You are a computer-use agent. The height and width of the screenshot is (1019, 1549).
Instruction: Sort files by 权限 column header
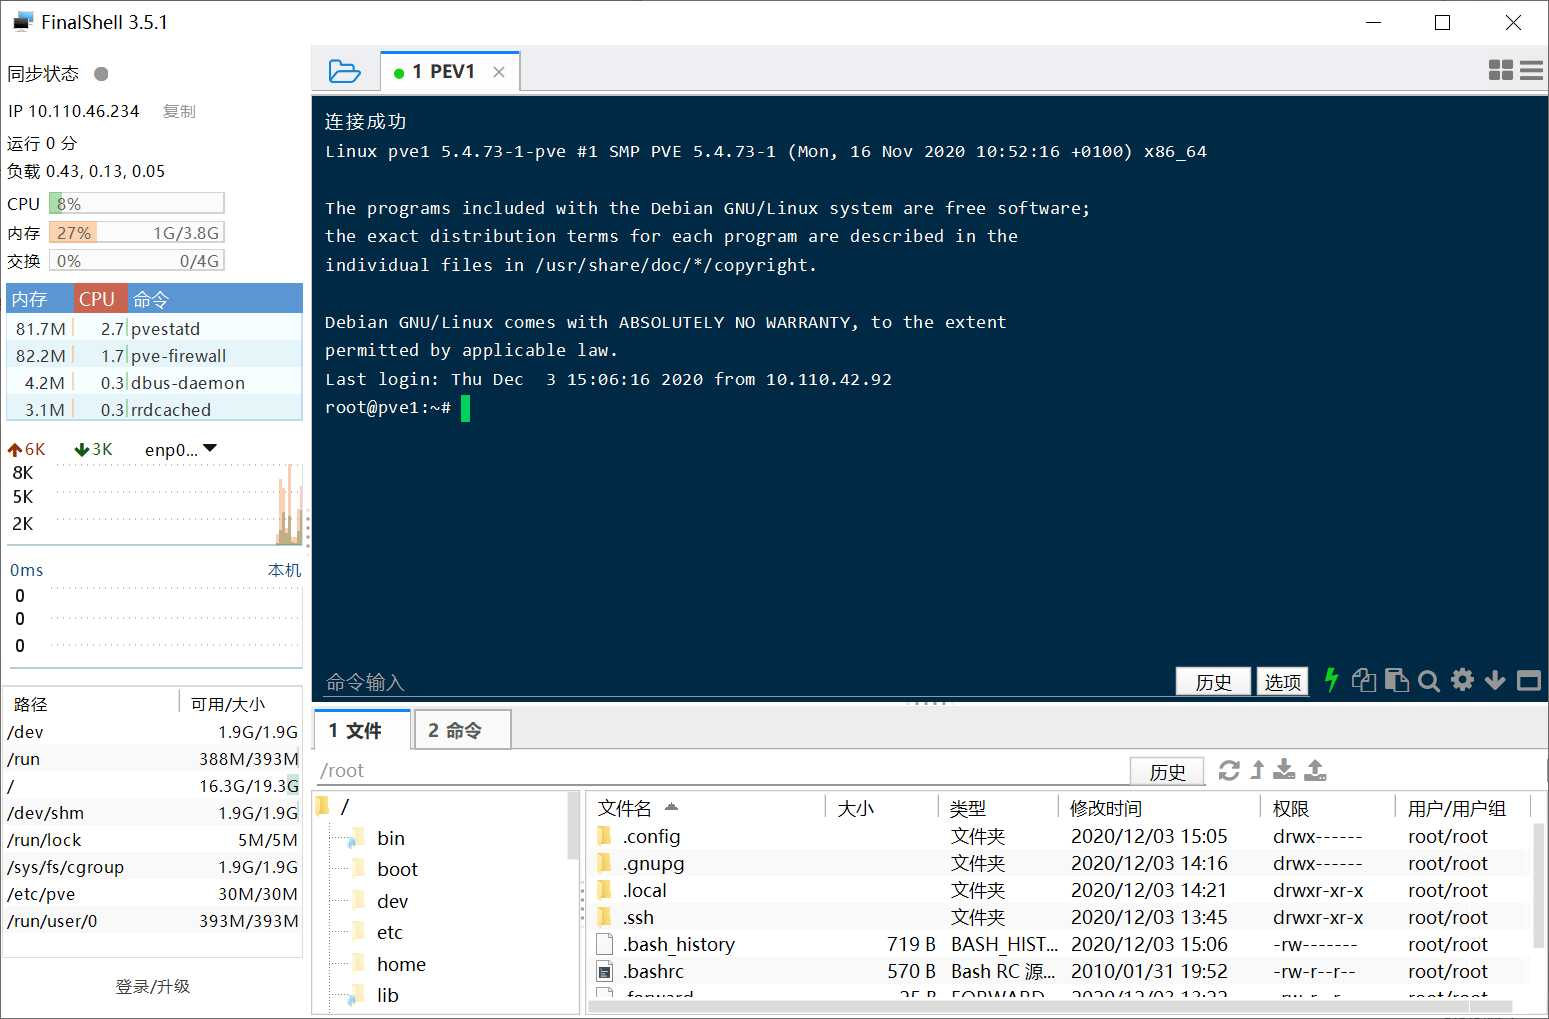[x=1328, y=808]
